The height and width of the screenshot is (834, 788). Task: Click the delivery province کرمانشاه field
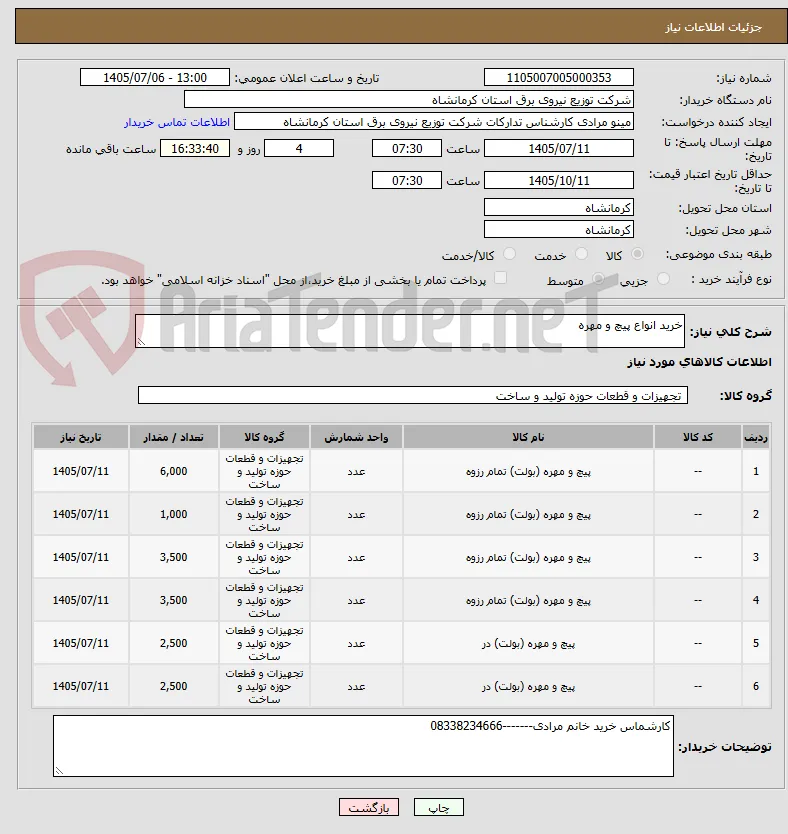coord(559,207)
